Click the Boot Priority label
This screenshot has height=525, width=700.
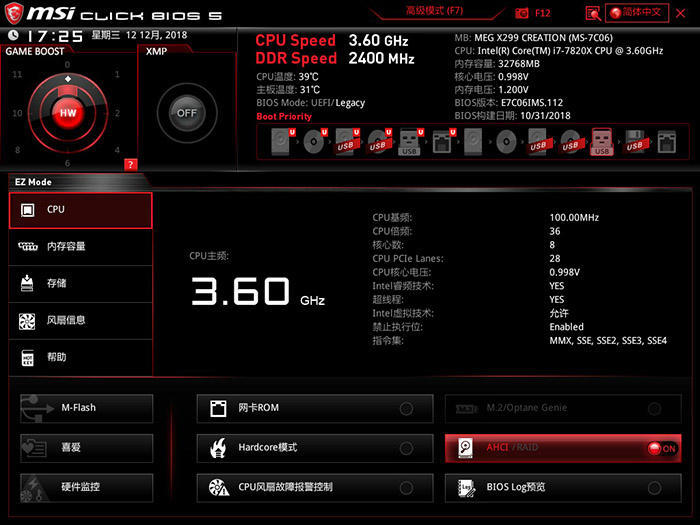coord(284,117)
